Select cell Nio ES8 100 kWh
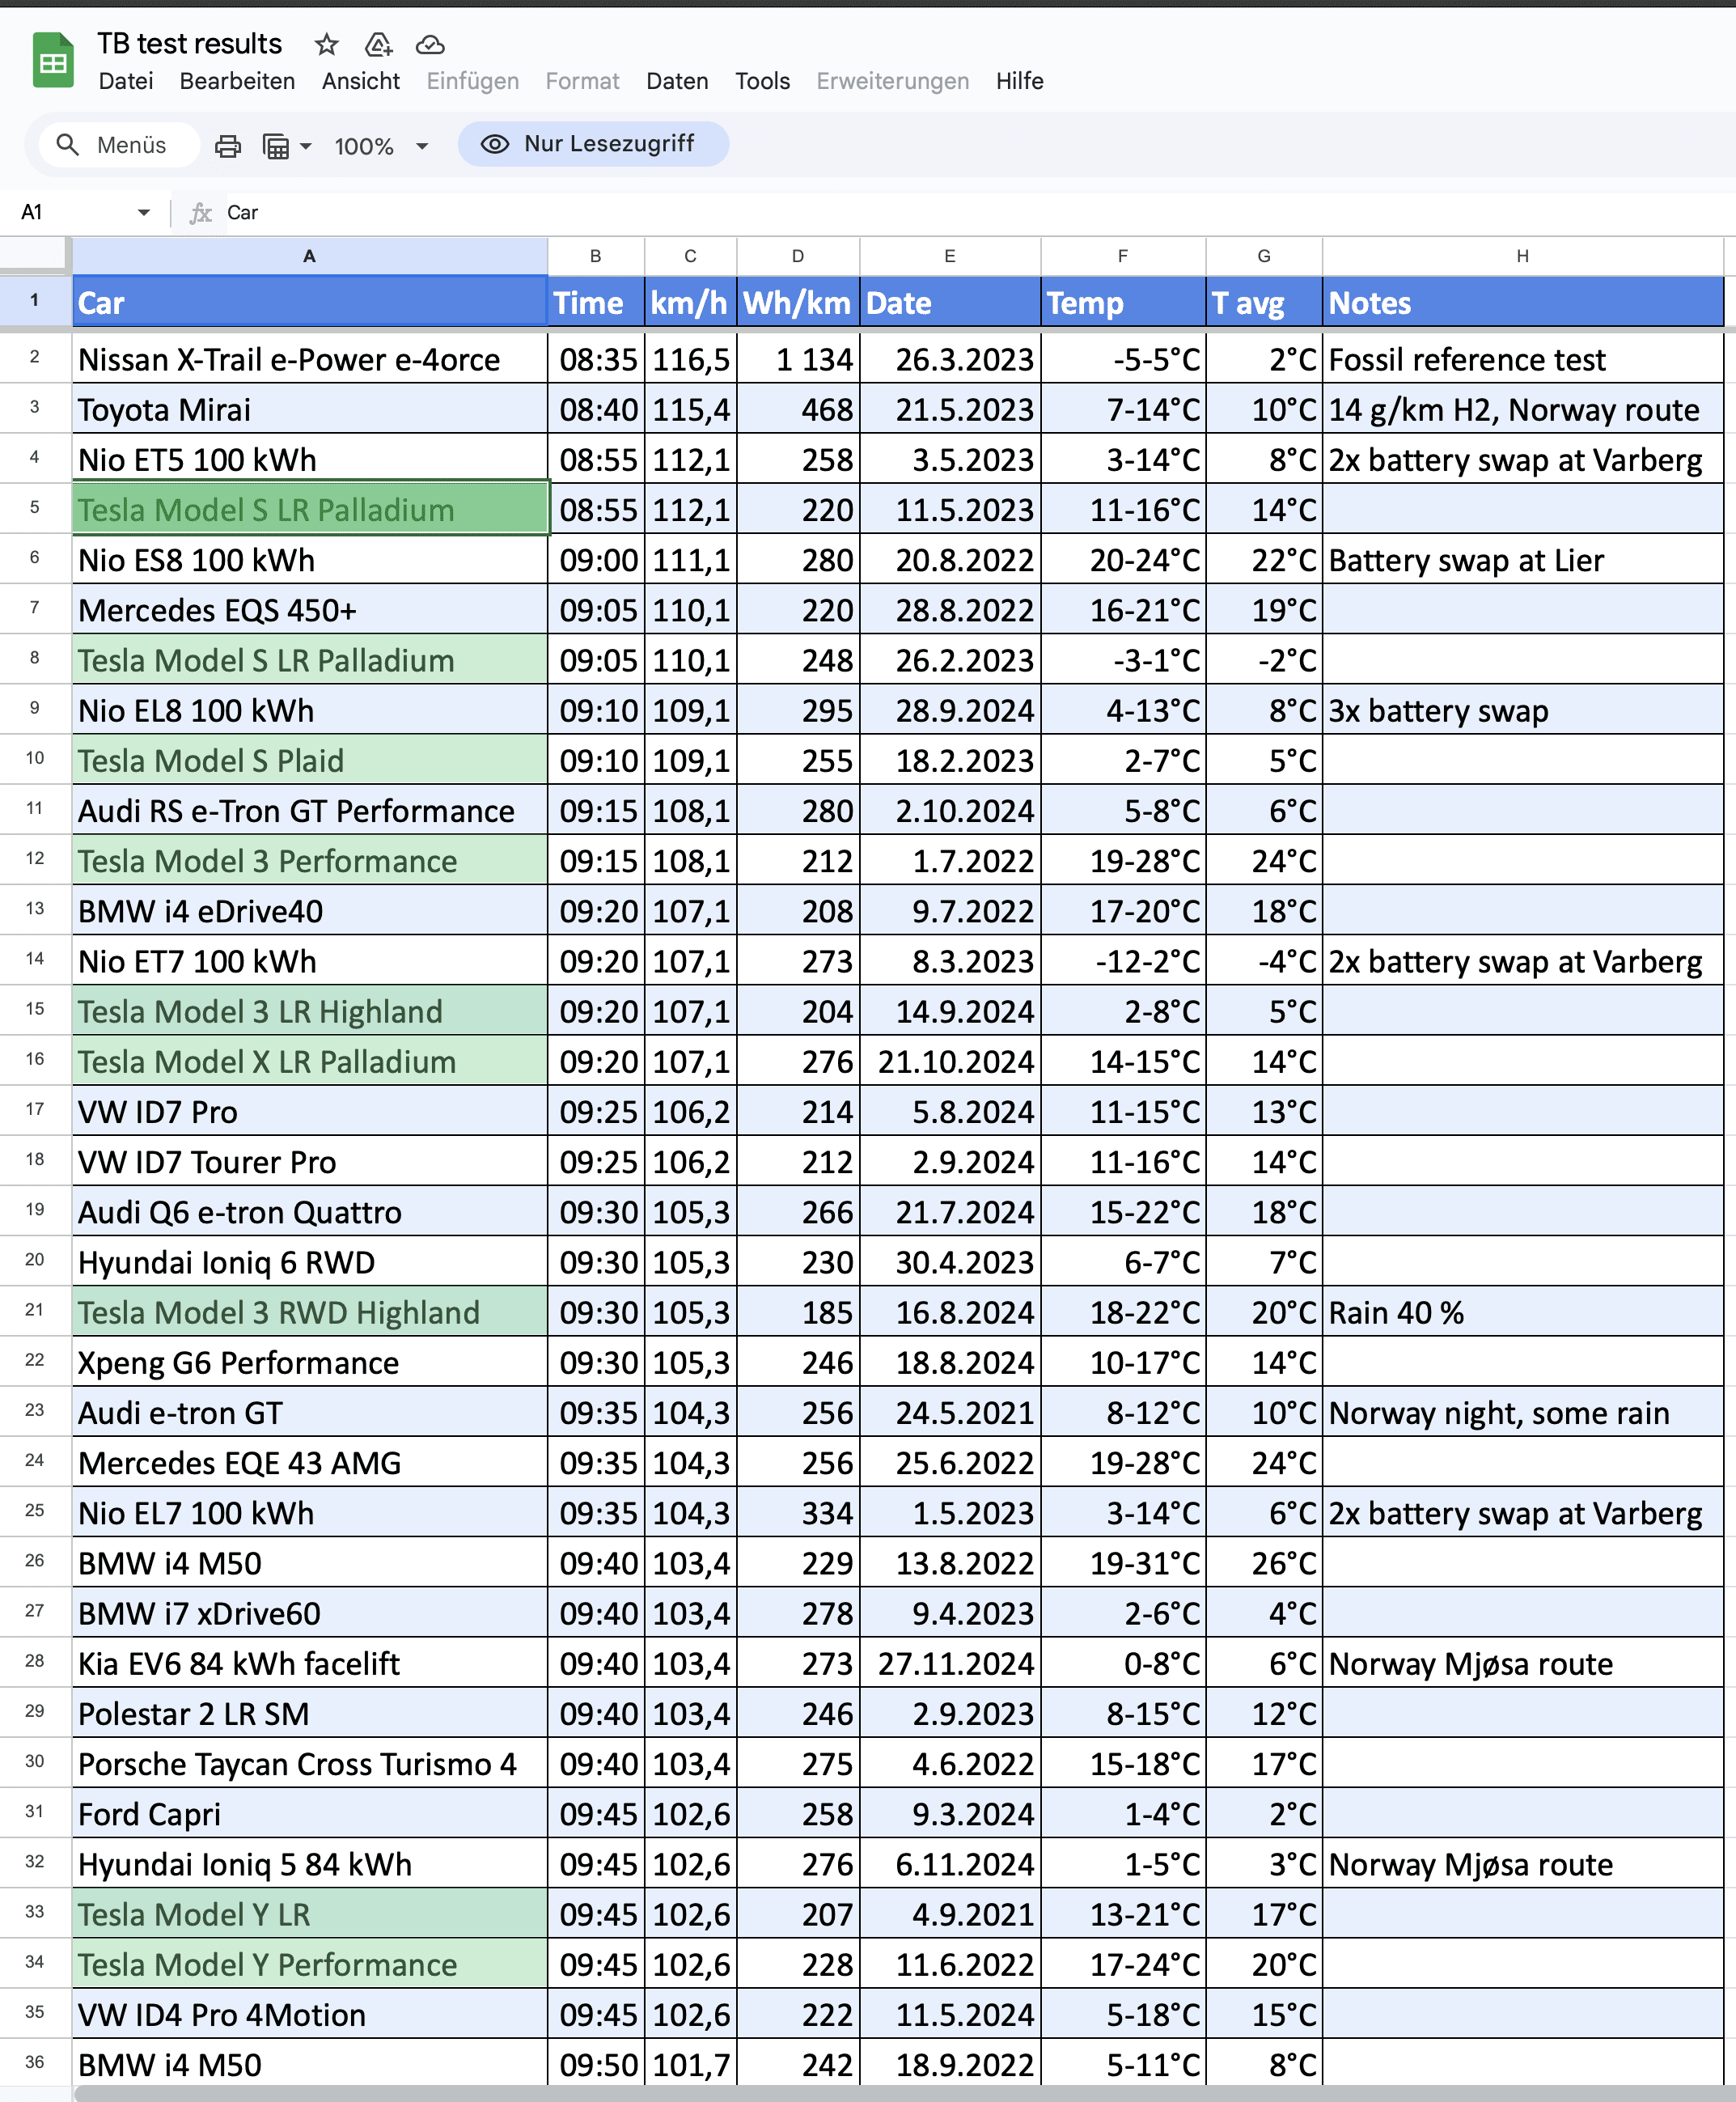 pos(310,560)
